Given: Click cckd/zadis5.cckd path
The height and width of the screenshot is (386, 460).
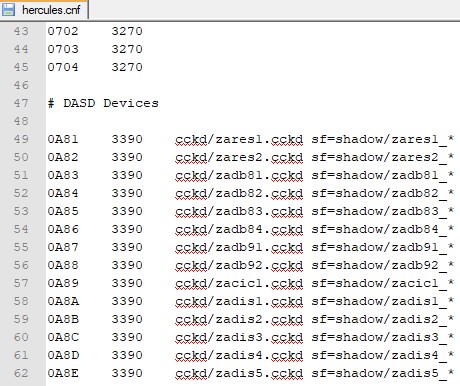Looking at the screenshot, I should [239, 373].
